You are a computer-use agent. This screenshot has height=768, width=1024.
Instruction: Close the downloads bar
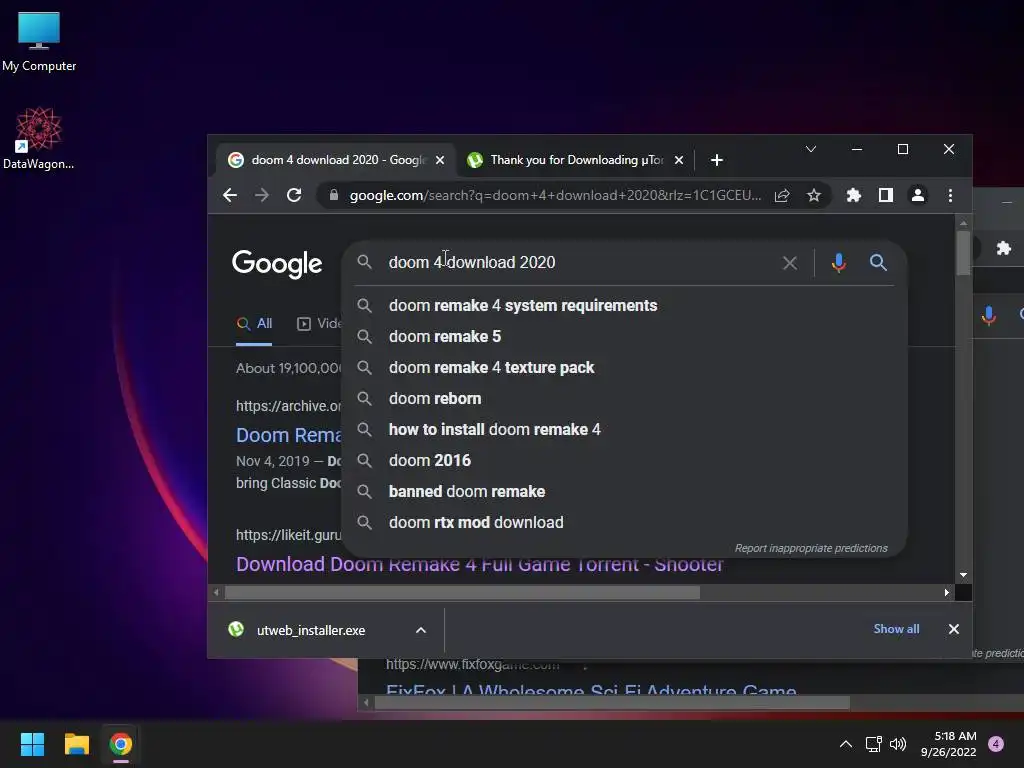[x=953, y=629]
